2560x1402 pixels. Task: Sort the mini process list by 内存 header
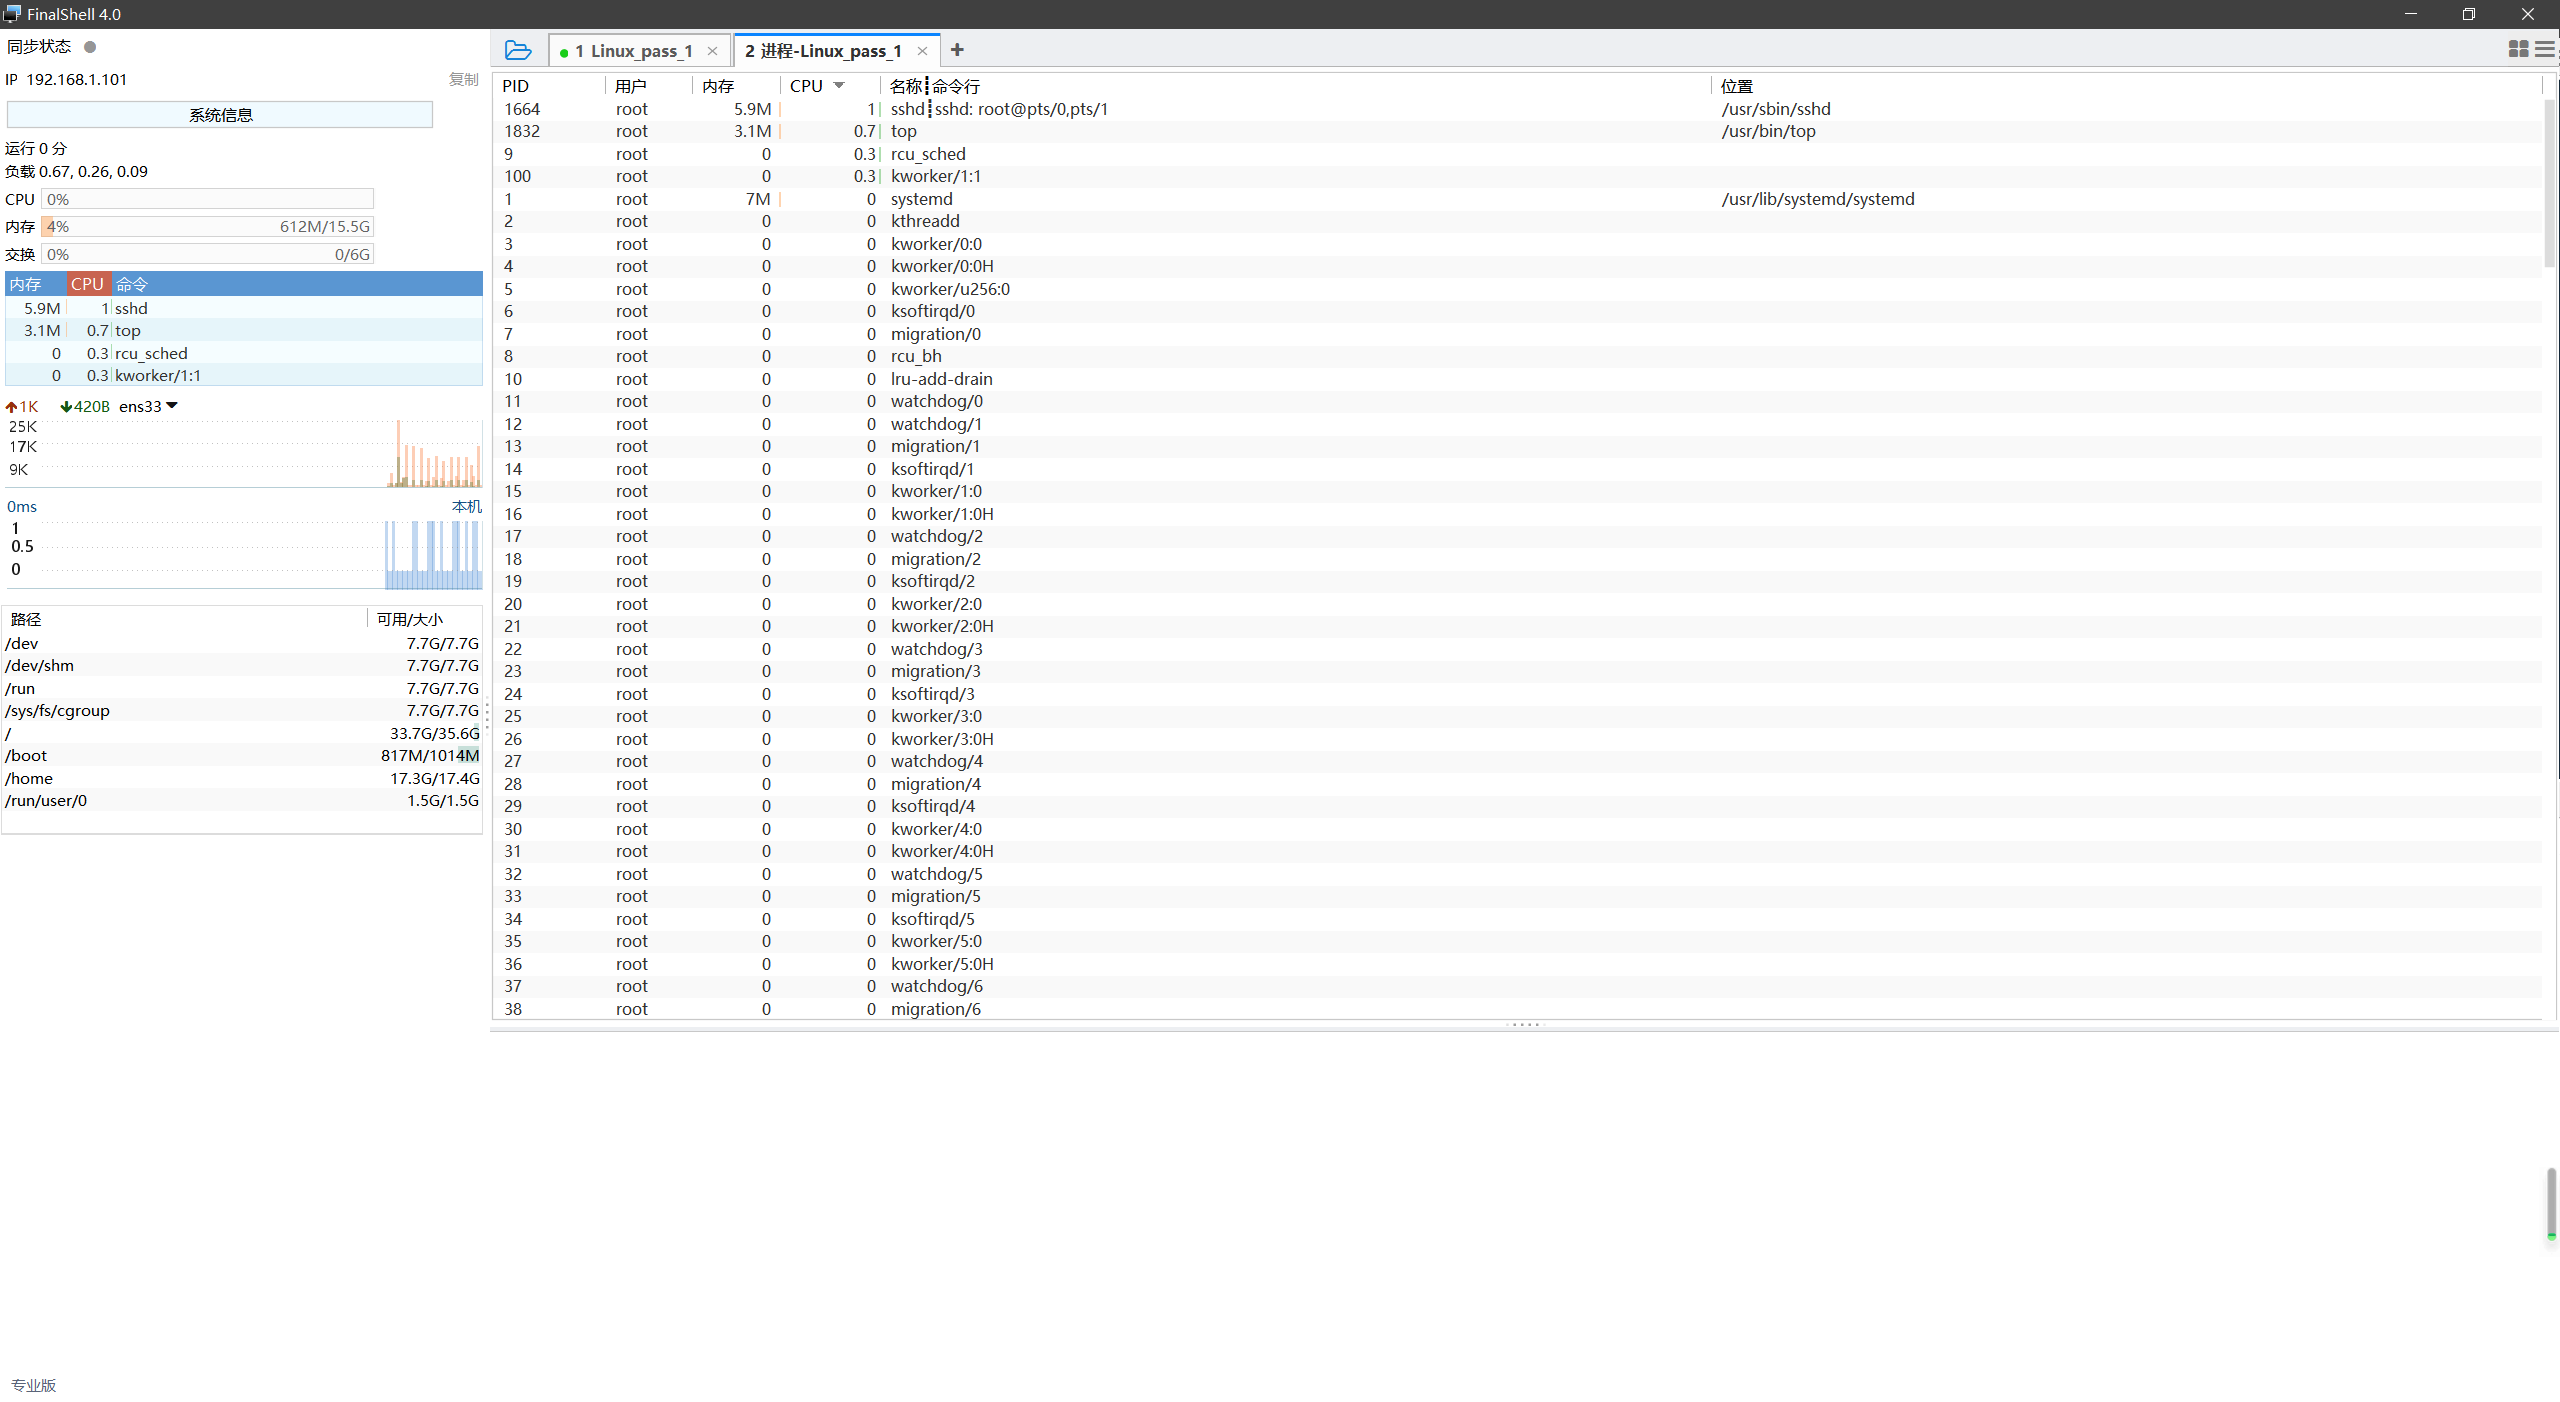(26, 284)
